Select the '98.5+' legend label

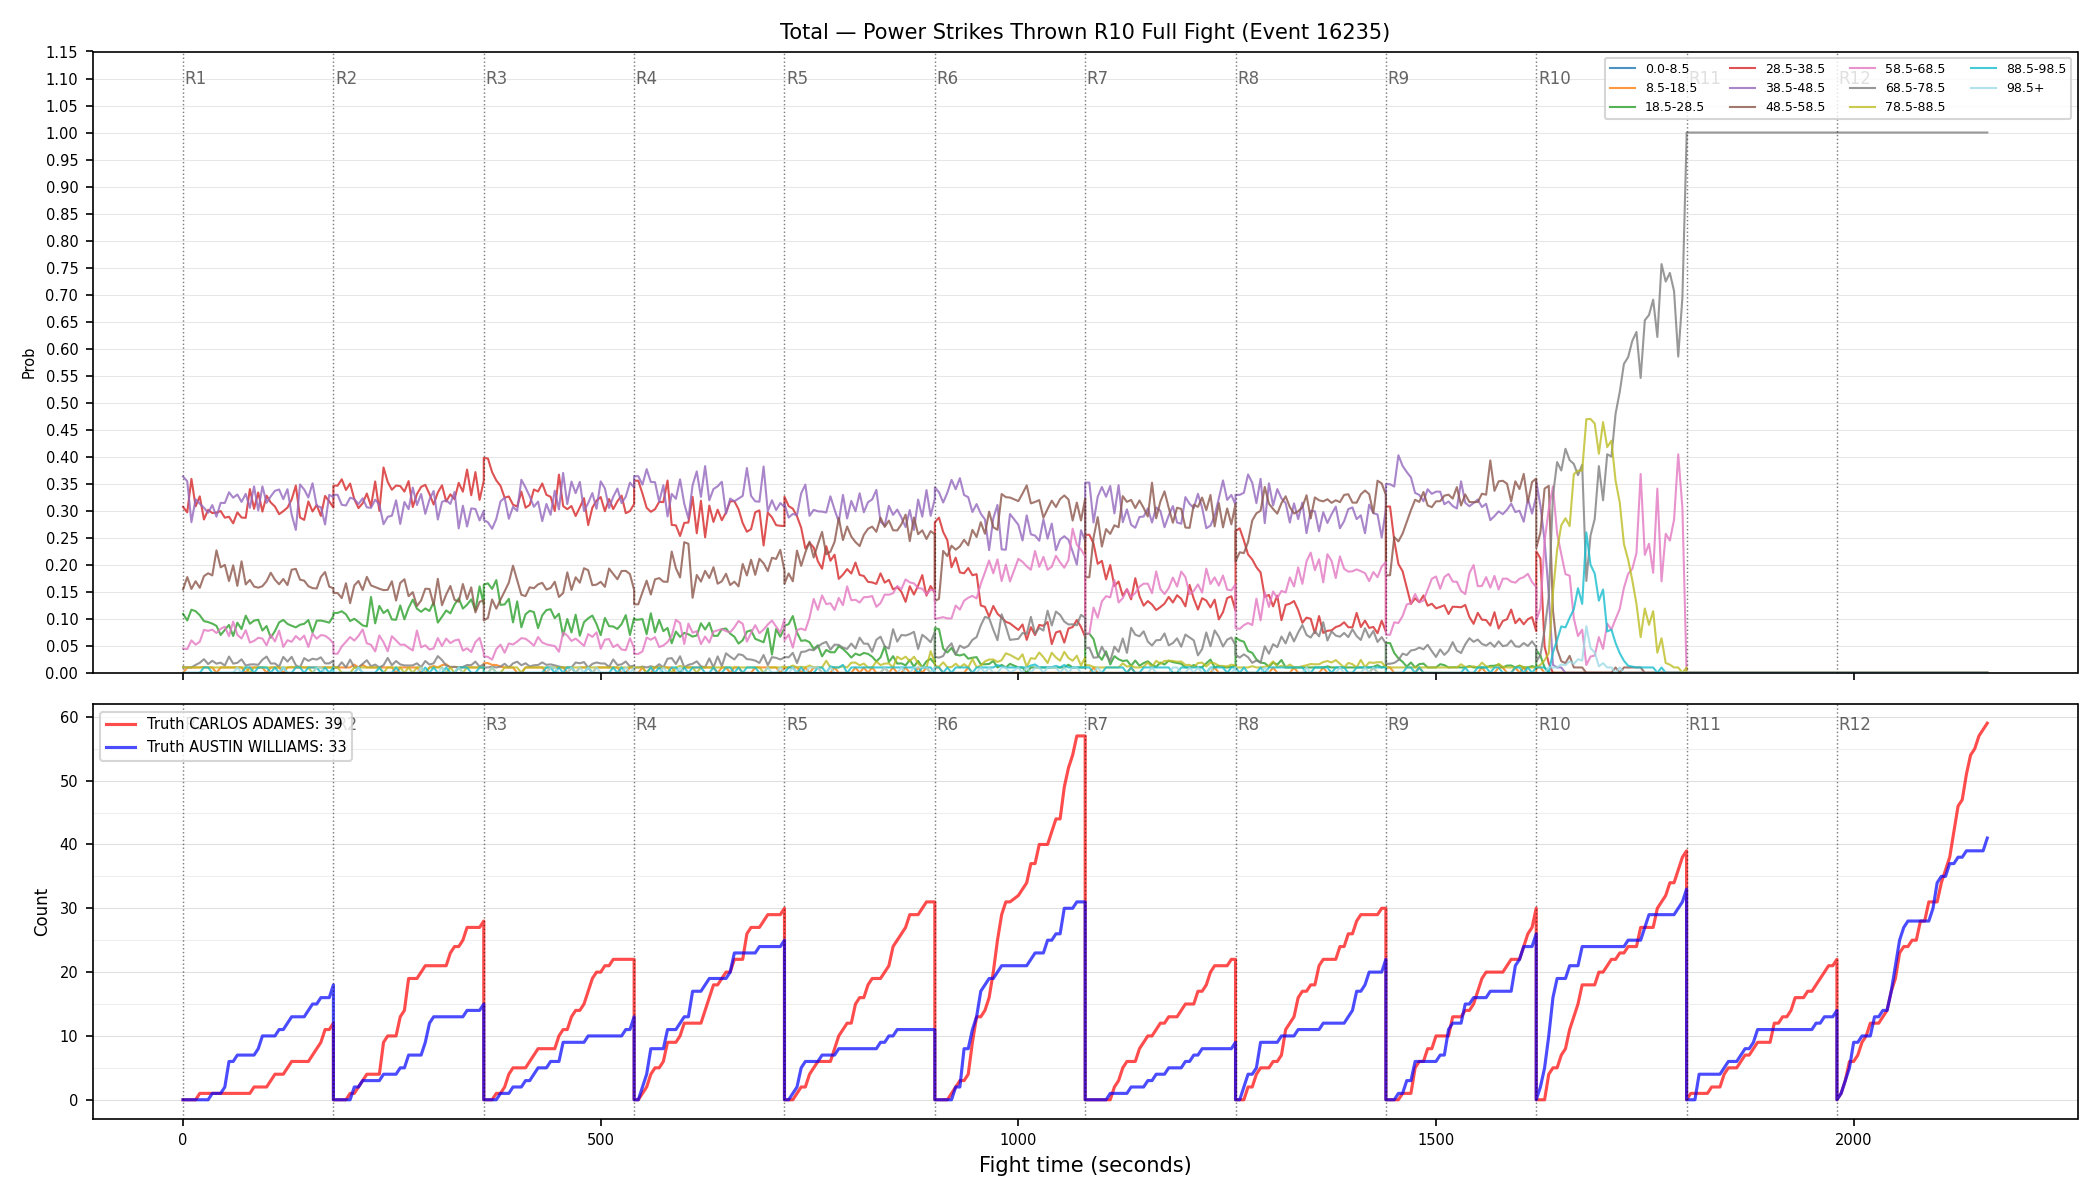pyautogui.click(x=2026, y=88)
